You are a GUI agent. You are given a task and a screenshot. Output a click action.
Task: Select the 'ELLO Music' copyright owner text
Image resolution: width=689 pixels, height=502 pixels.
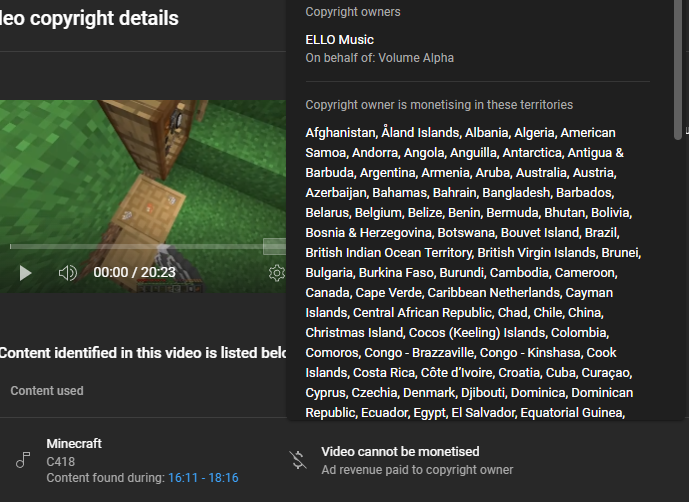tap(339, 40)
